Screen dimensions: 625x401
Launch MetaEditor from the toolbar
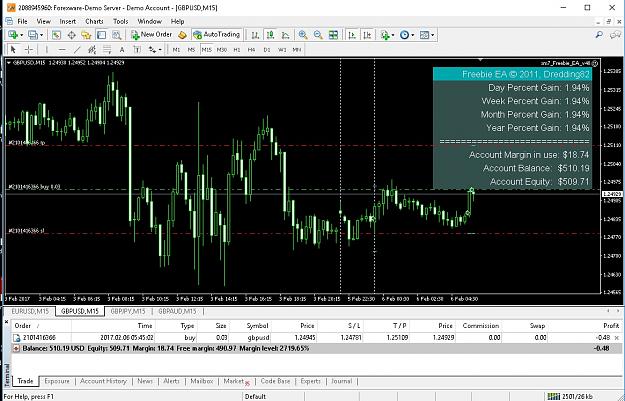click(x=182, y=35)
